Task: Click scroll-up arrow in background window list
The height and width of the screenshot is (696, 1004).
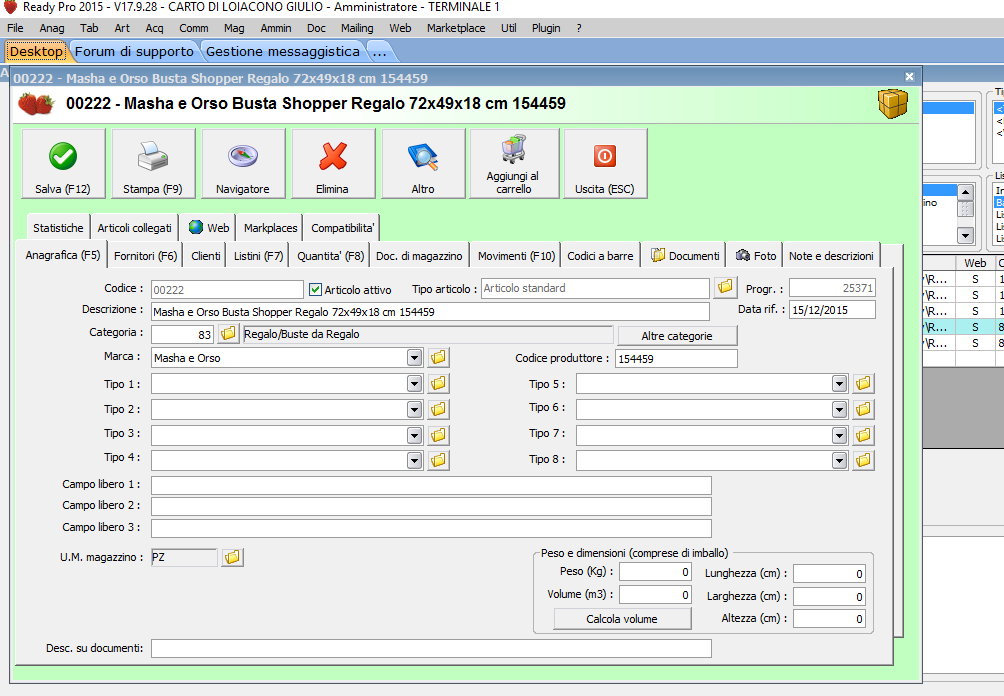Action: (966, 192)
